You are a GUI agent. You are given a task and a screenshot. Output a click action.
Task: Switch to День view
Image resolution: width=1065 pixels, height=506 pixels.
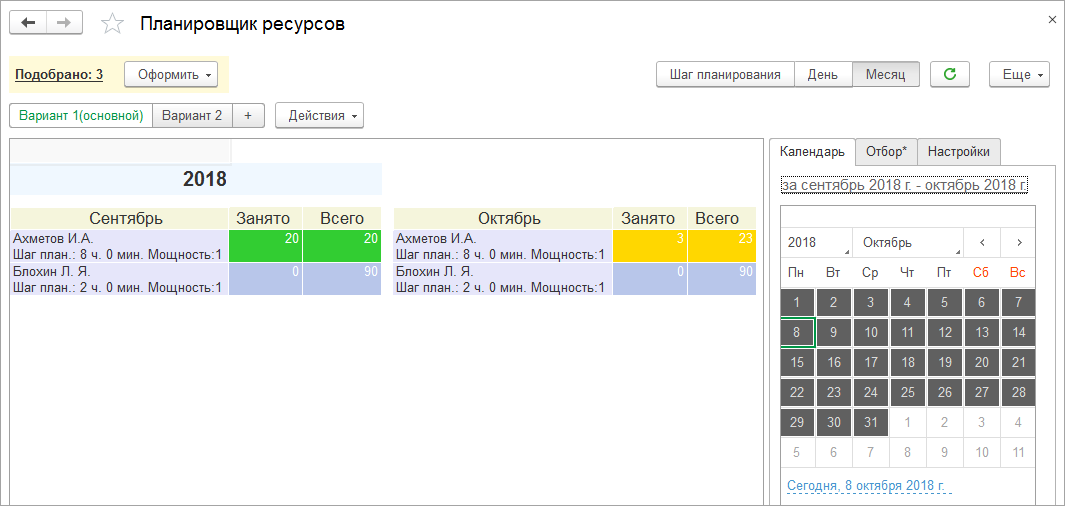pyautogui.click(x=823, y=75)
